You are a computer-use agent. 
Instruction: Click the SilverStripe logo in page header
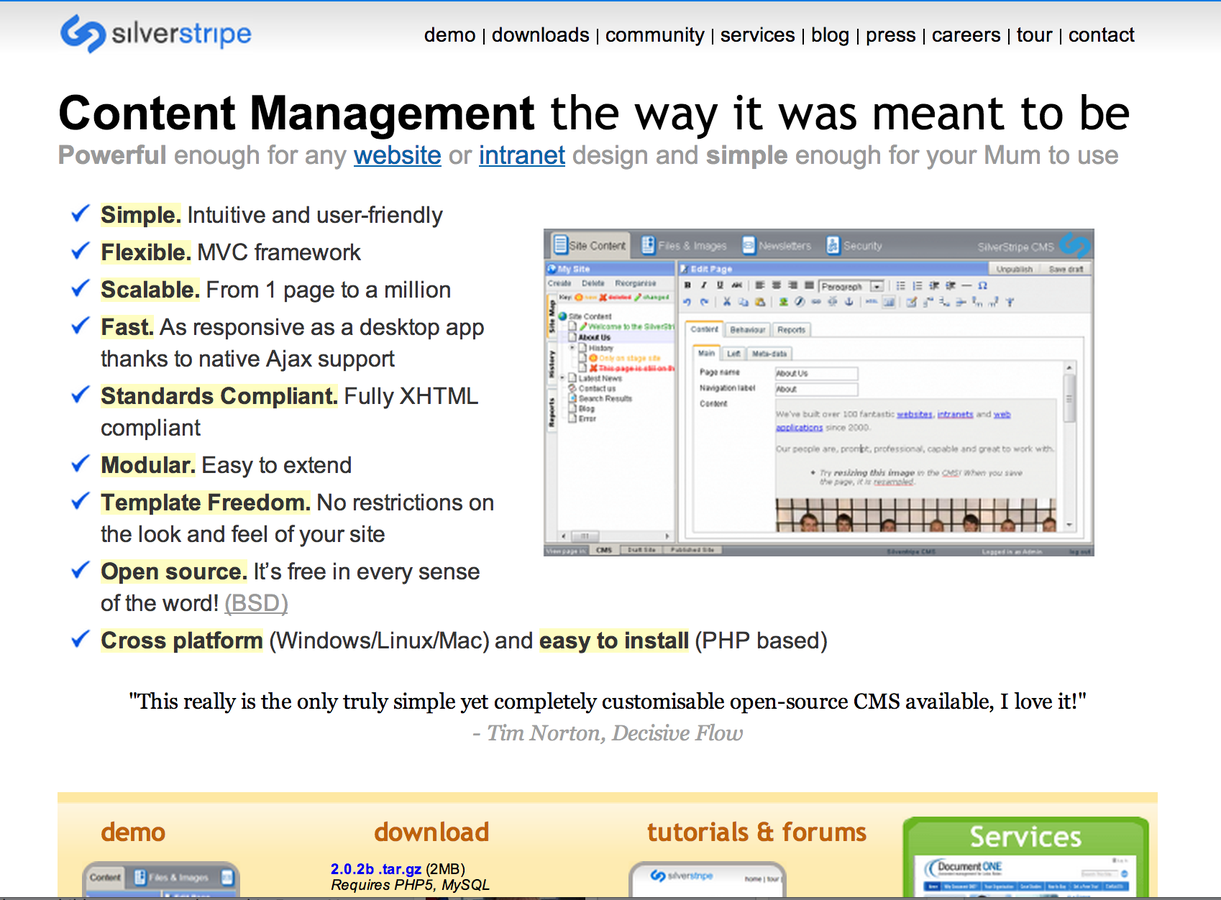tap(155, 34)
